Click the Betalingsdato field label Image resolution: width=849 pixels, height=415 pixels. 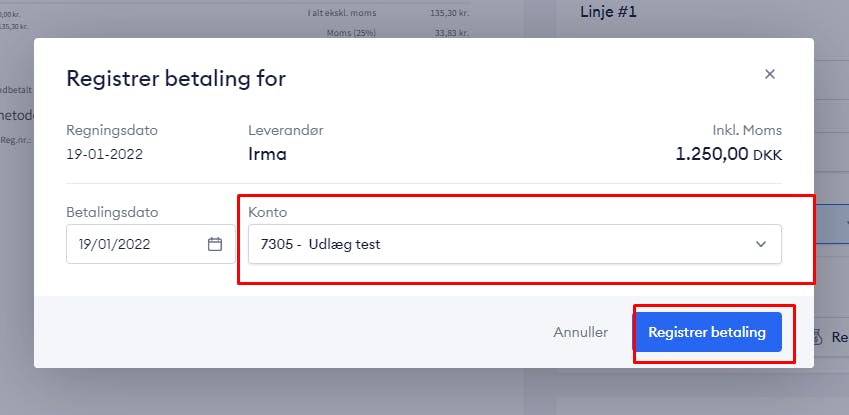pos(112,212)
